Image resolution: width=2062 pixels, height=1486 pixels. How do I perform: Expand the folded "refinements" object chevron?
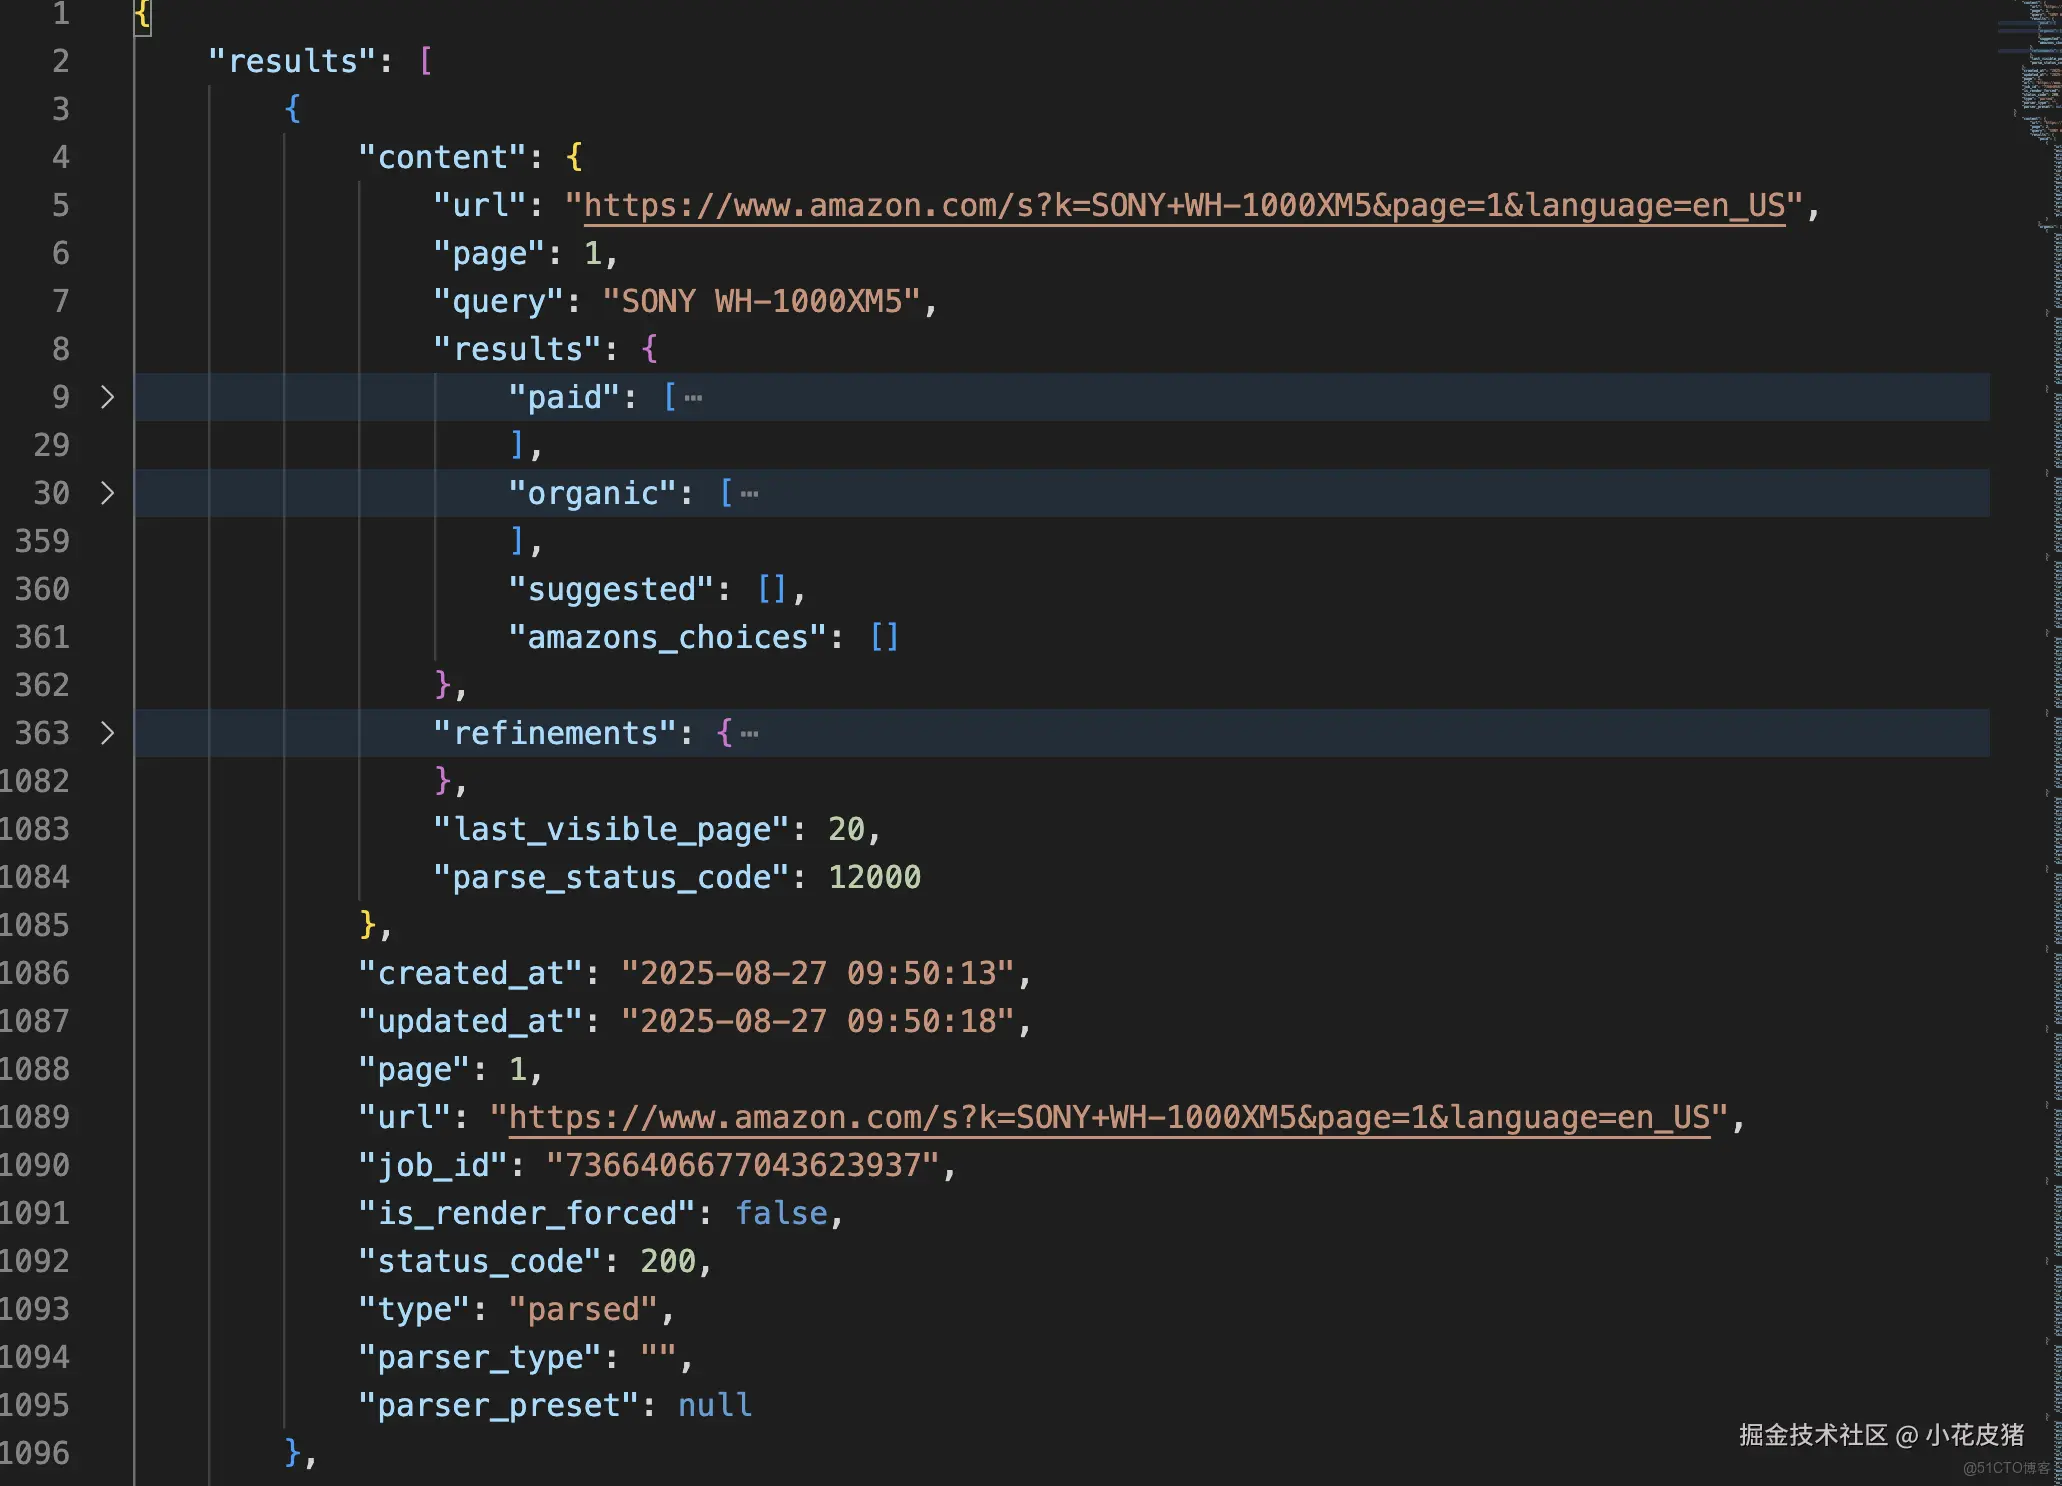click(108, 733)
